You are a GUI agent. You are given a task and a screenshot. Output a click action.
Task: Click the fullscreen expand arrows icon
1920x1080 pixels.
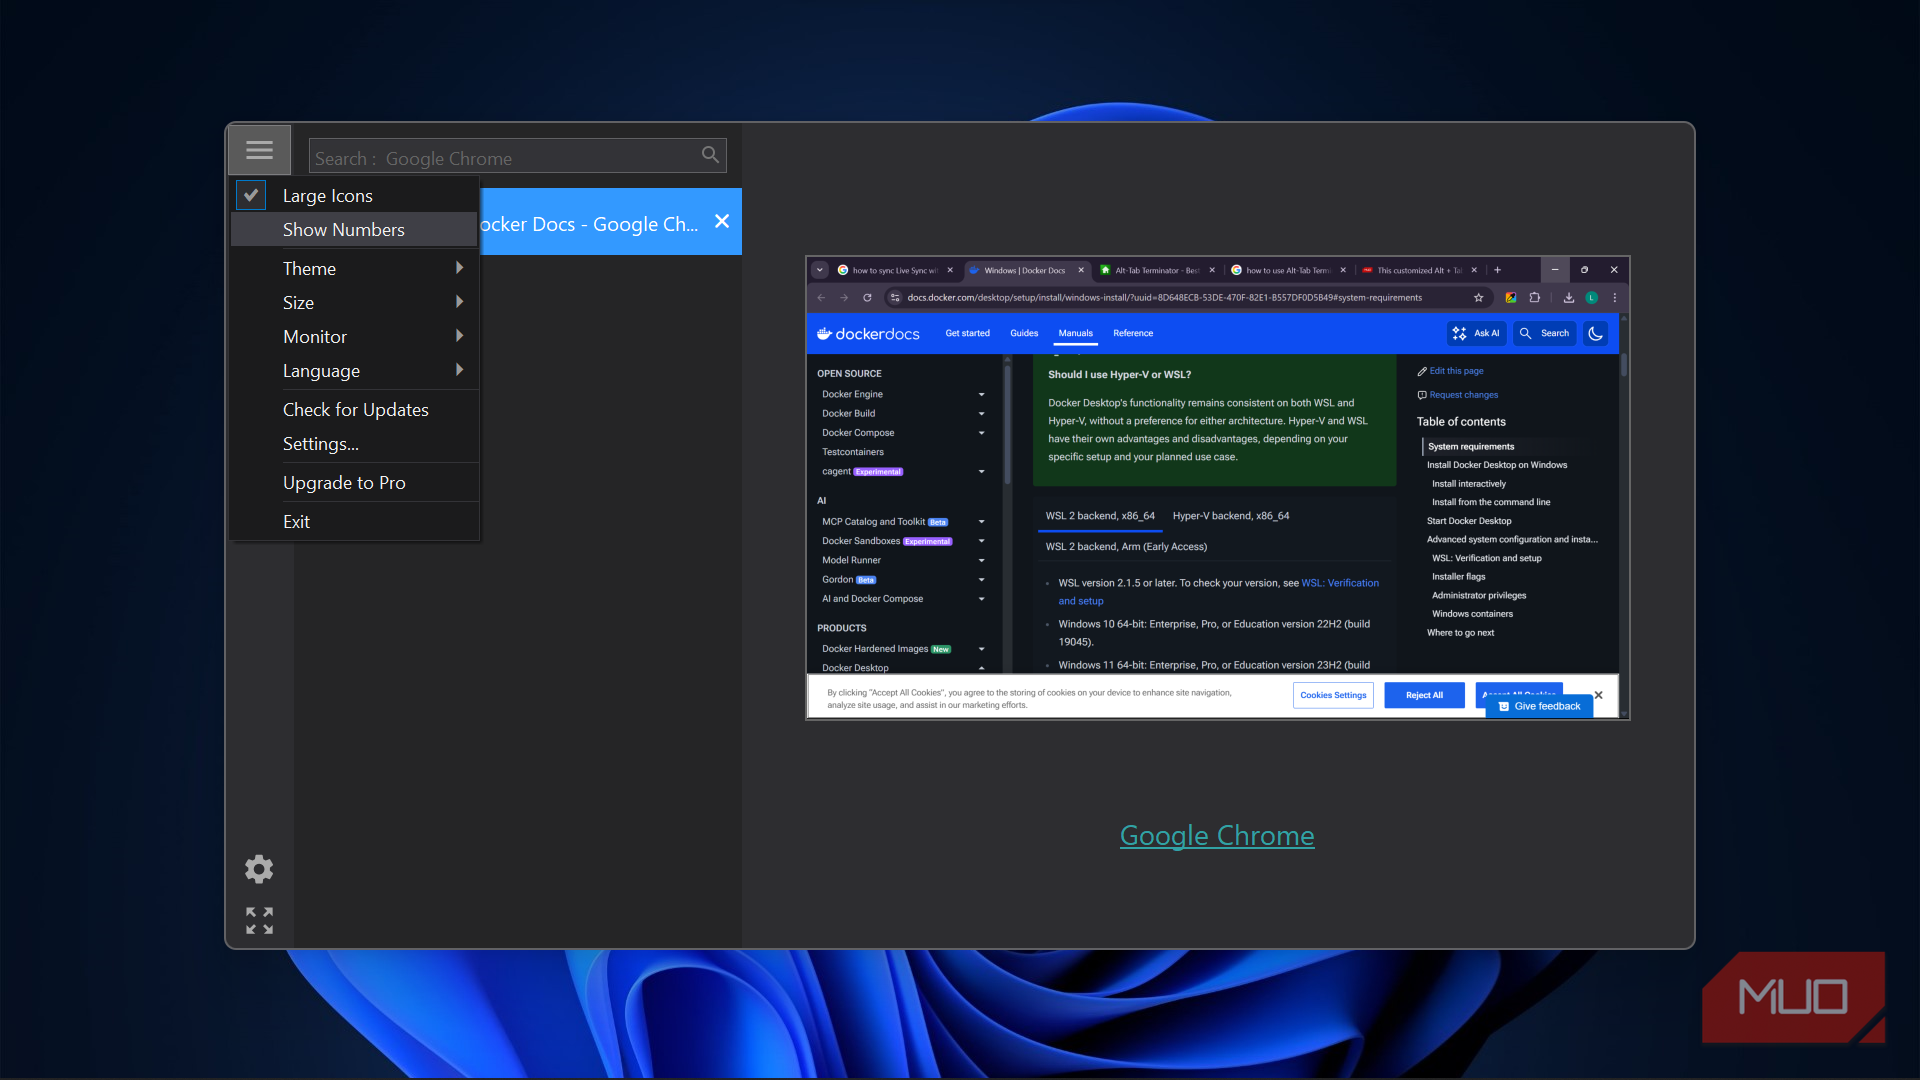pos(259,920)
